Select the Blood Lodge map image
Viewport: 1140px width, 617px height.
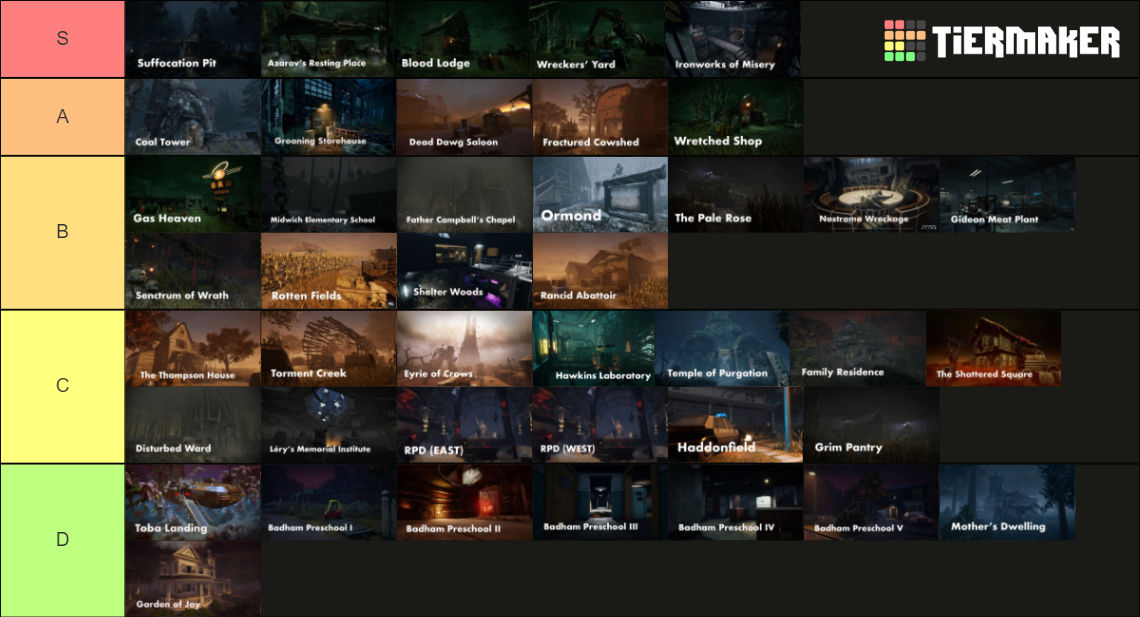click(464, 39)
